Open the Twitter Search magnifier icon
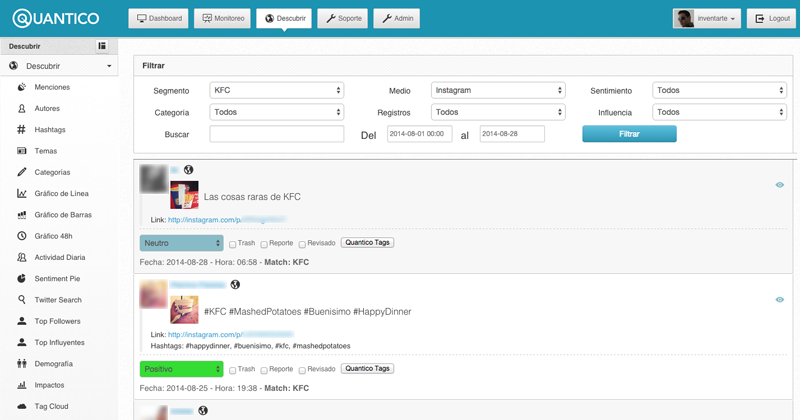Viewport: 800px width, 420px height. coord(21,300)
